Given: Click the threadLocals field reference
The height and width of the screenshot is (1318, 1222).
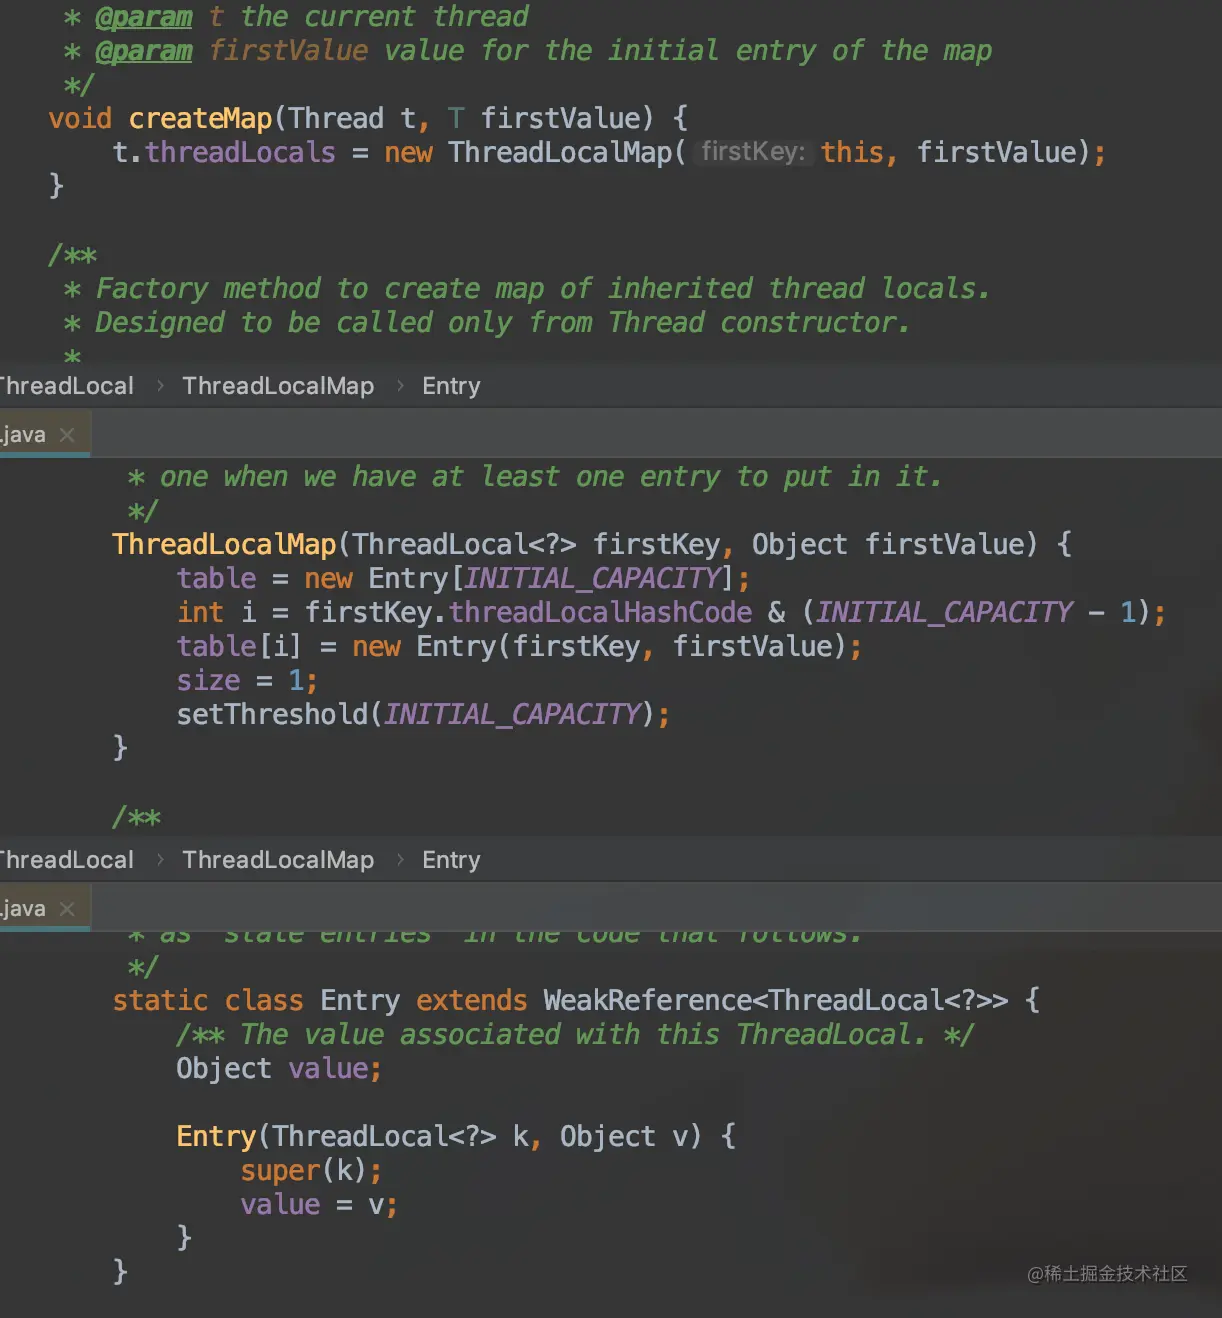Looking at the screenshot, I should click(240, 152).
